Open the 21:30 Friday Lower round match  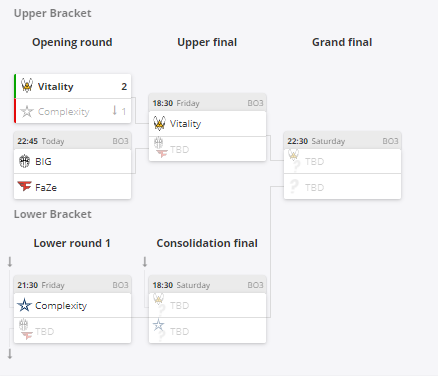point(73,285)
